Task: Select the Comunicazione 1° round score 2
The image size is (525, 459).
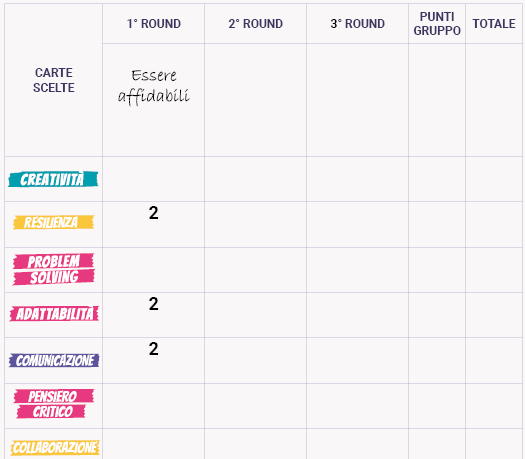Action: pos(154,349)
